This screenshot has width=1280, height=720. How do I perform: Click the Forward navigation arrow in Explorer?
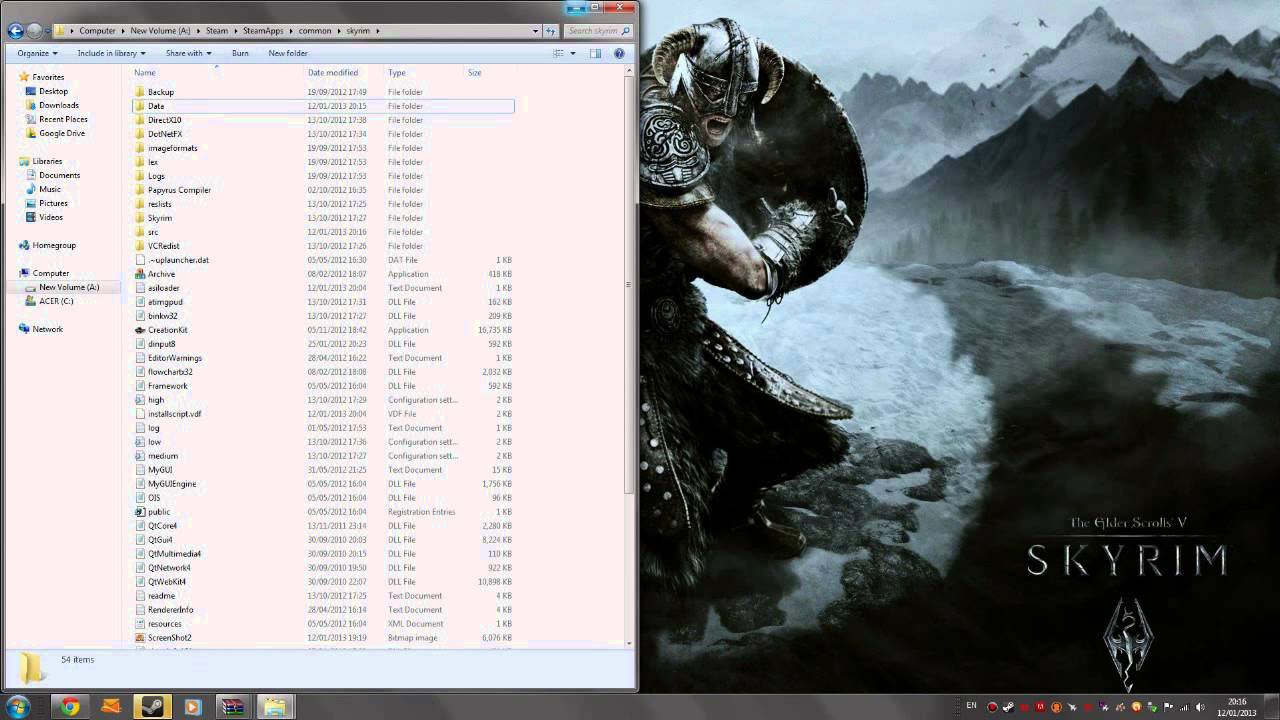click(35, 31)
